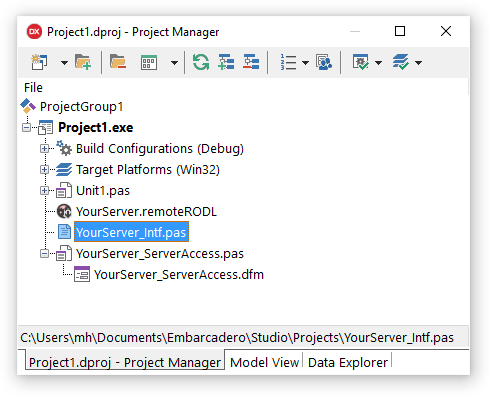The image size is (491, 397).
Task: Click the gears icon of Build Configurations
Action: (64, 148)
